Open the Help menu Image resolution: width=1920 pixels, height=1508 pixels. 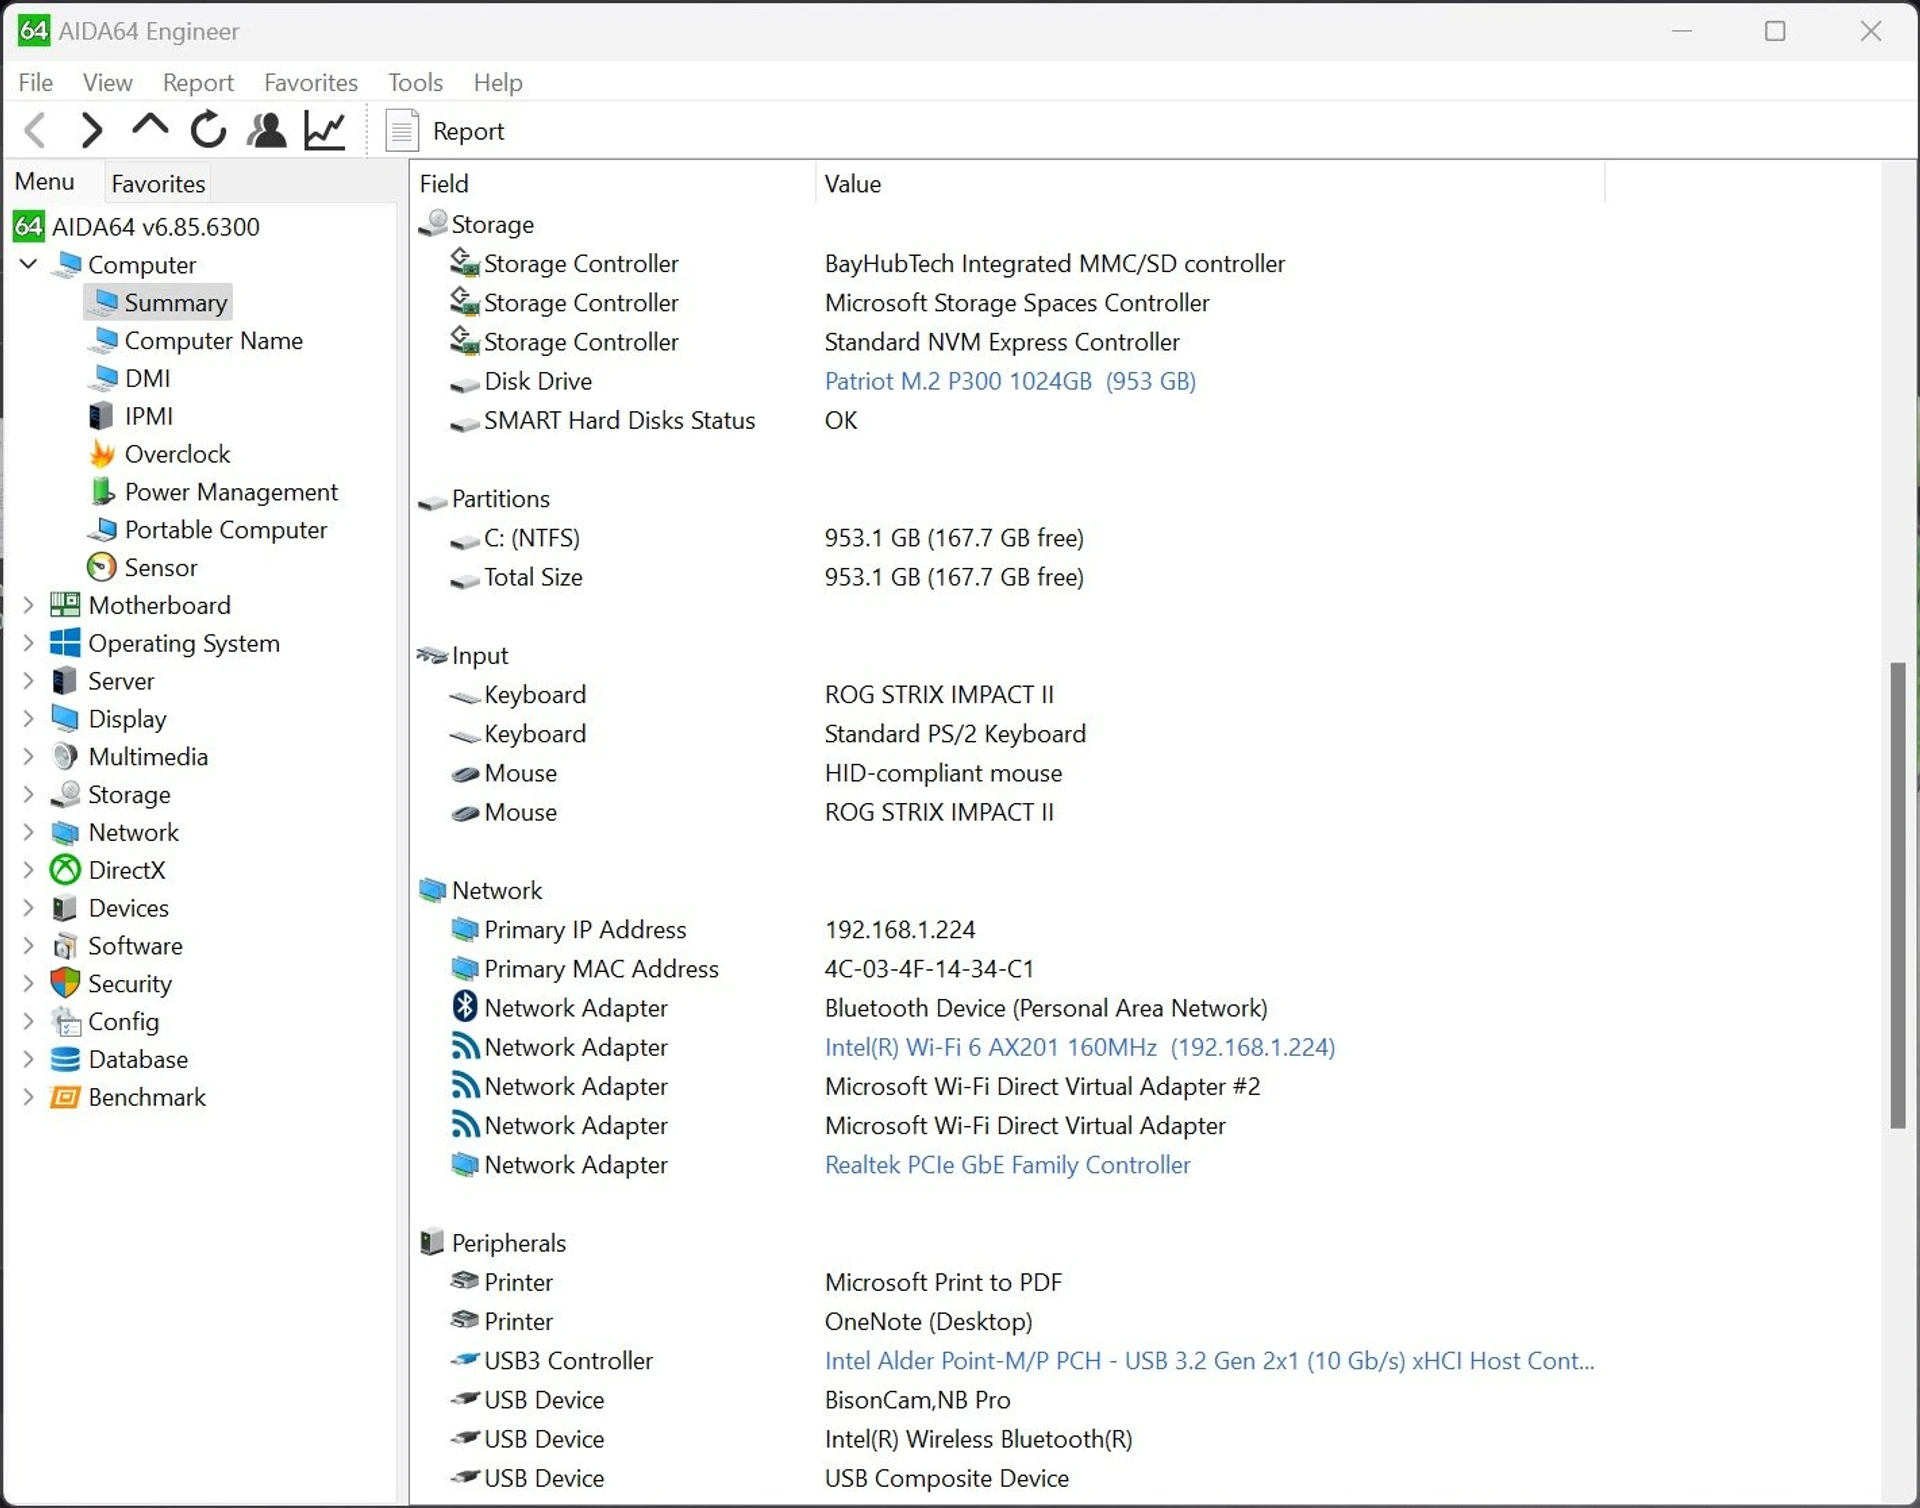tap(498, 82)
